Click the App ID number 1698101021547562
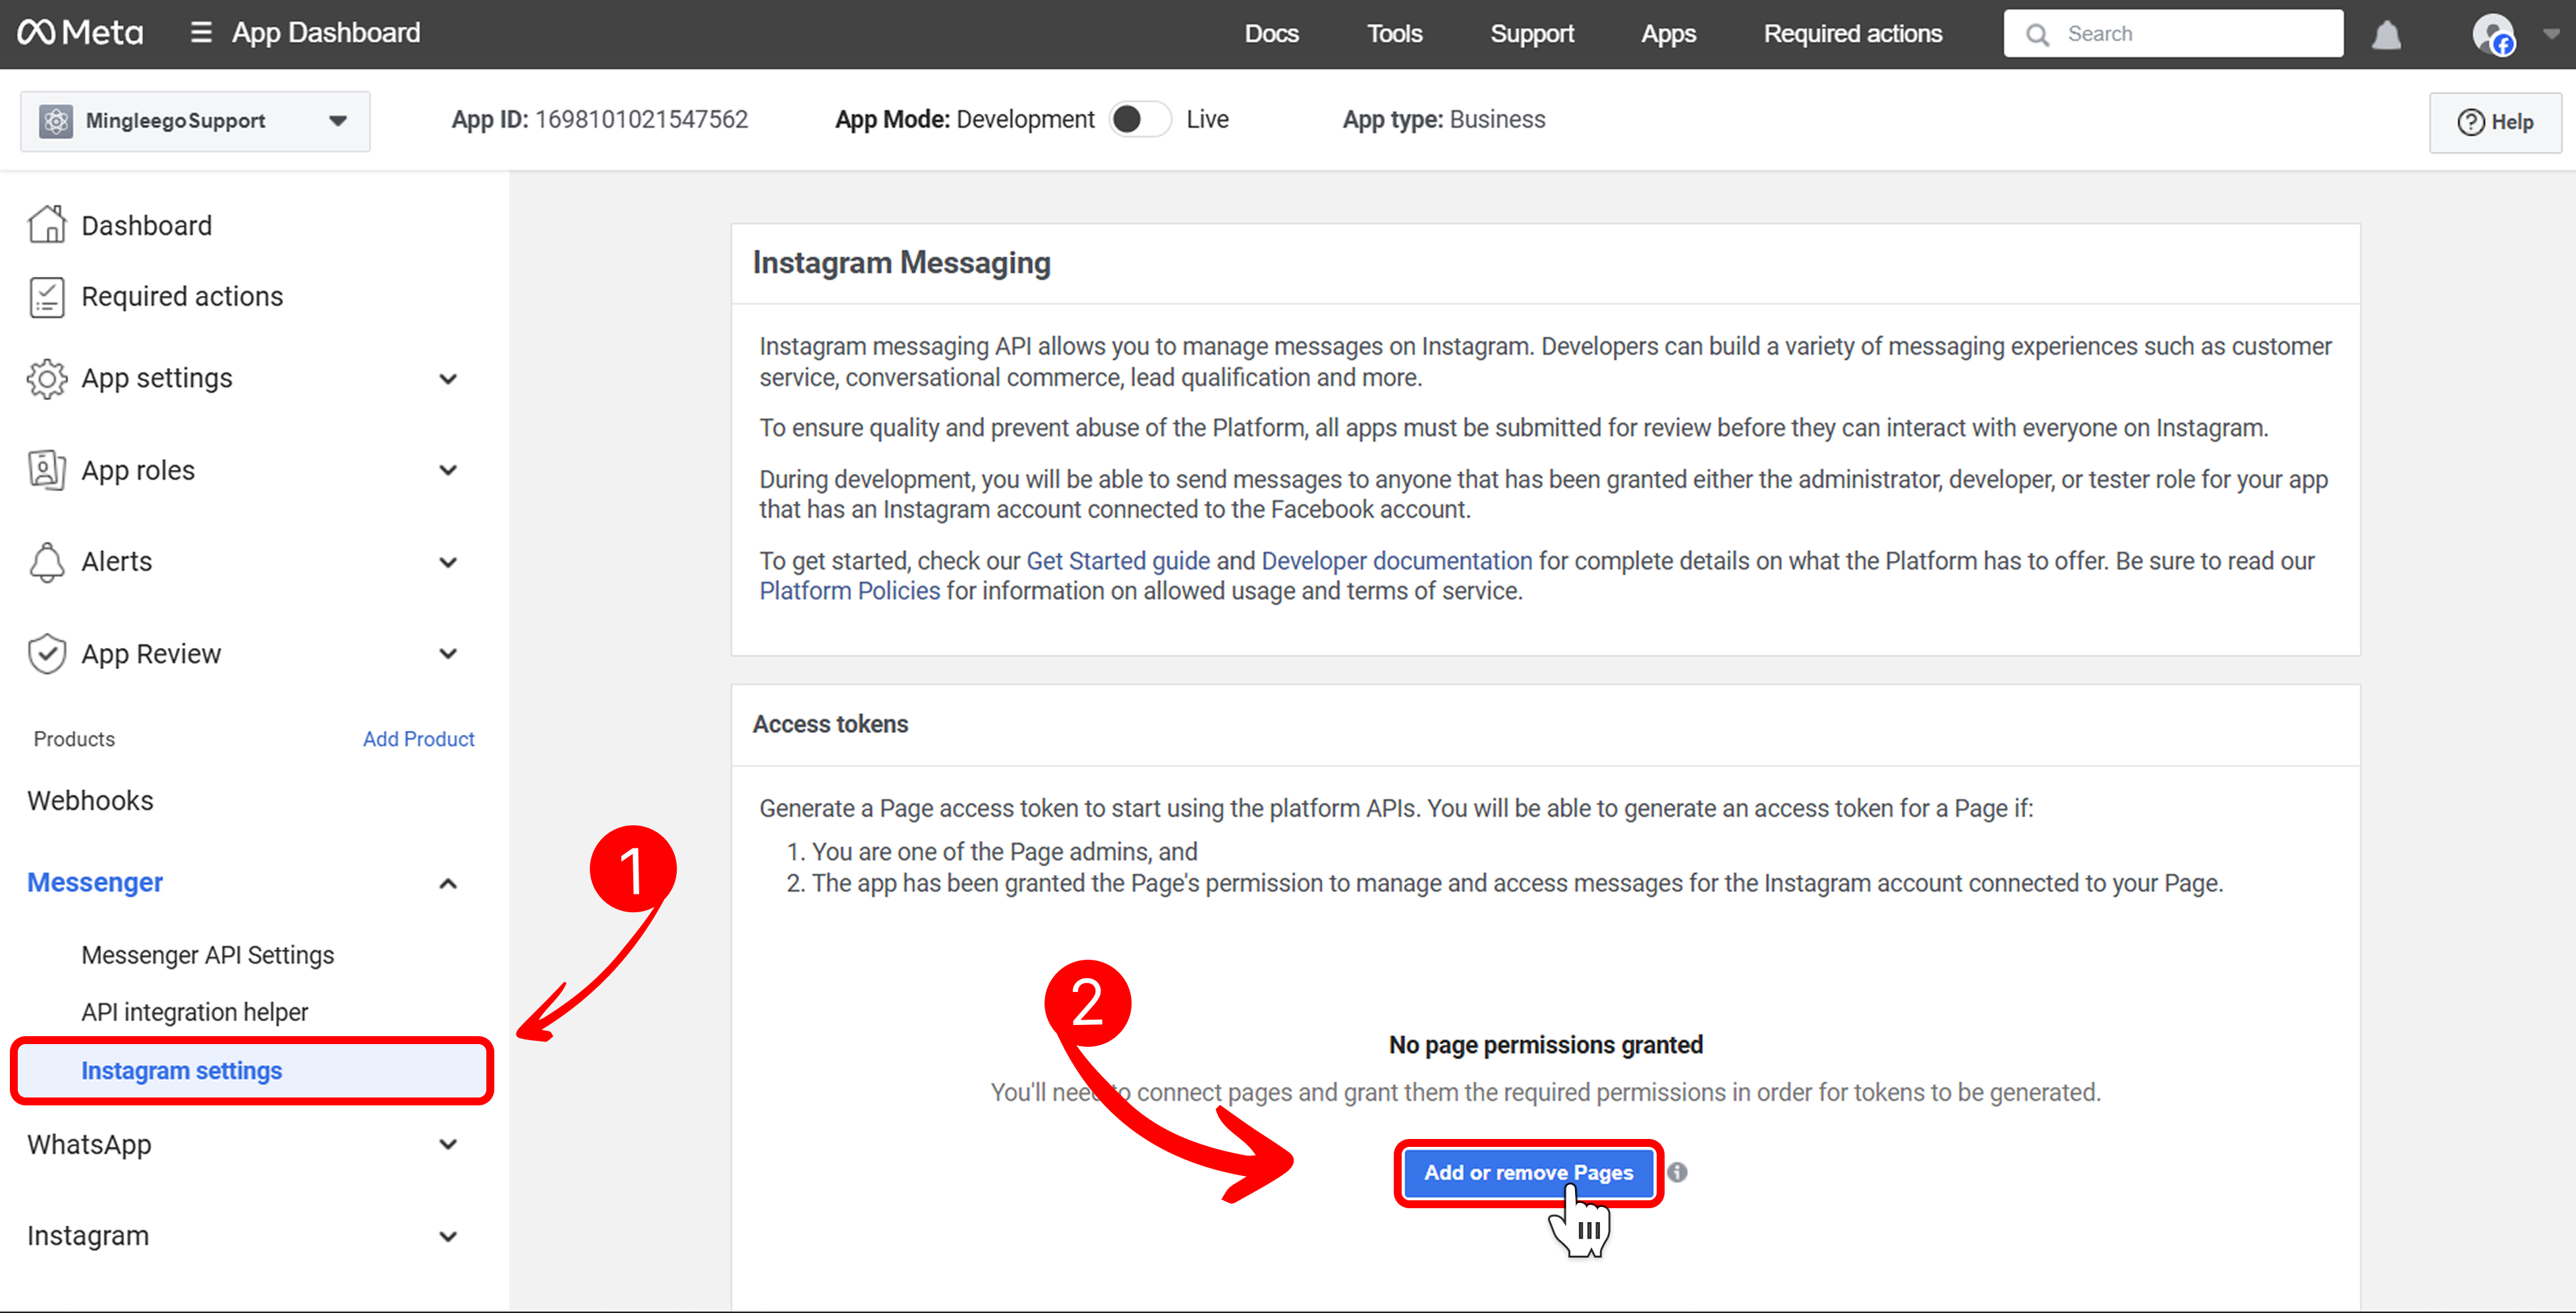The image size is (2576, 1313). (x=641, y=120)
